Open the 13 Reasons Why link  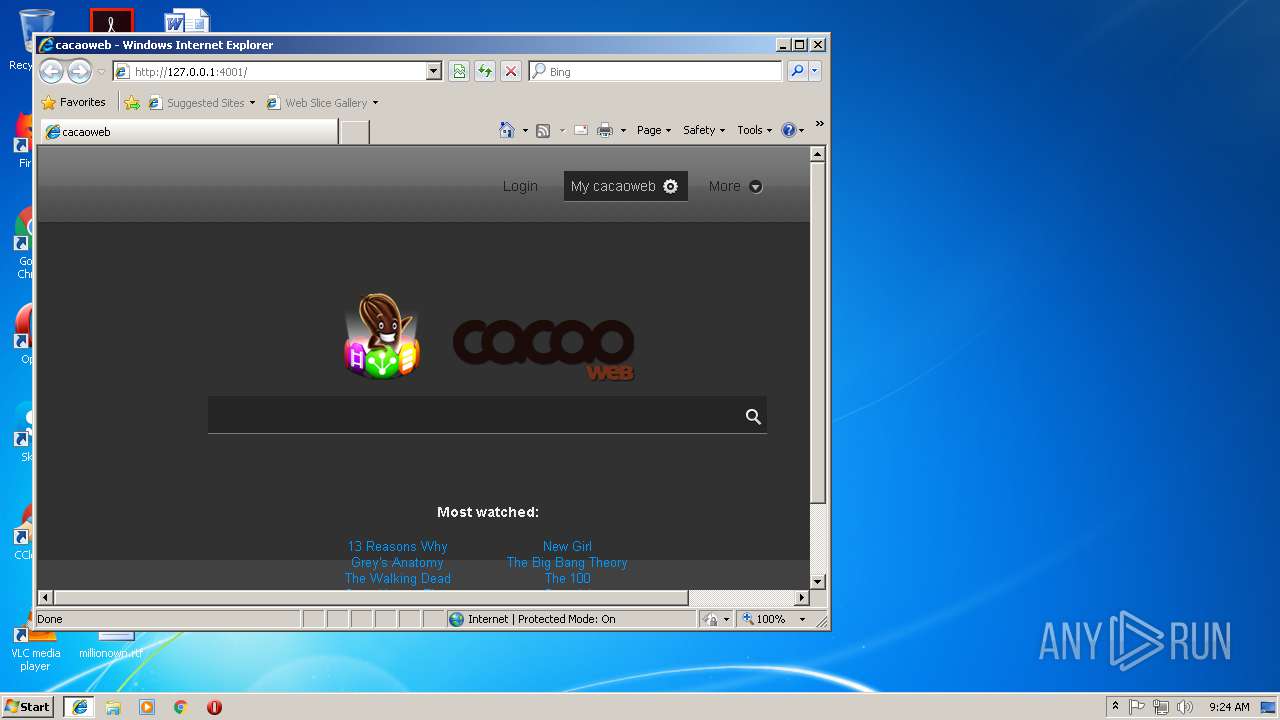tap(397, 546)
